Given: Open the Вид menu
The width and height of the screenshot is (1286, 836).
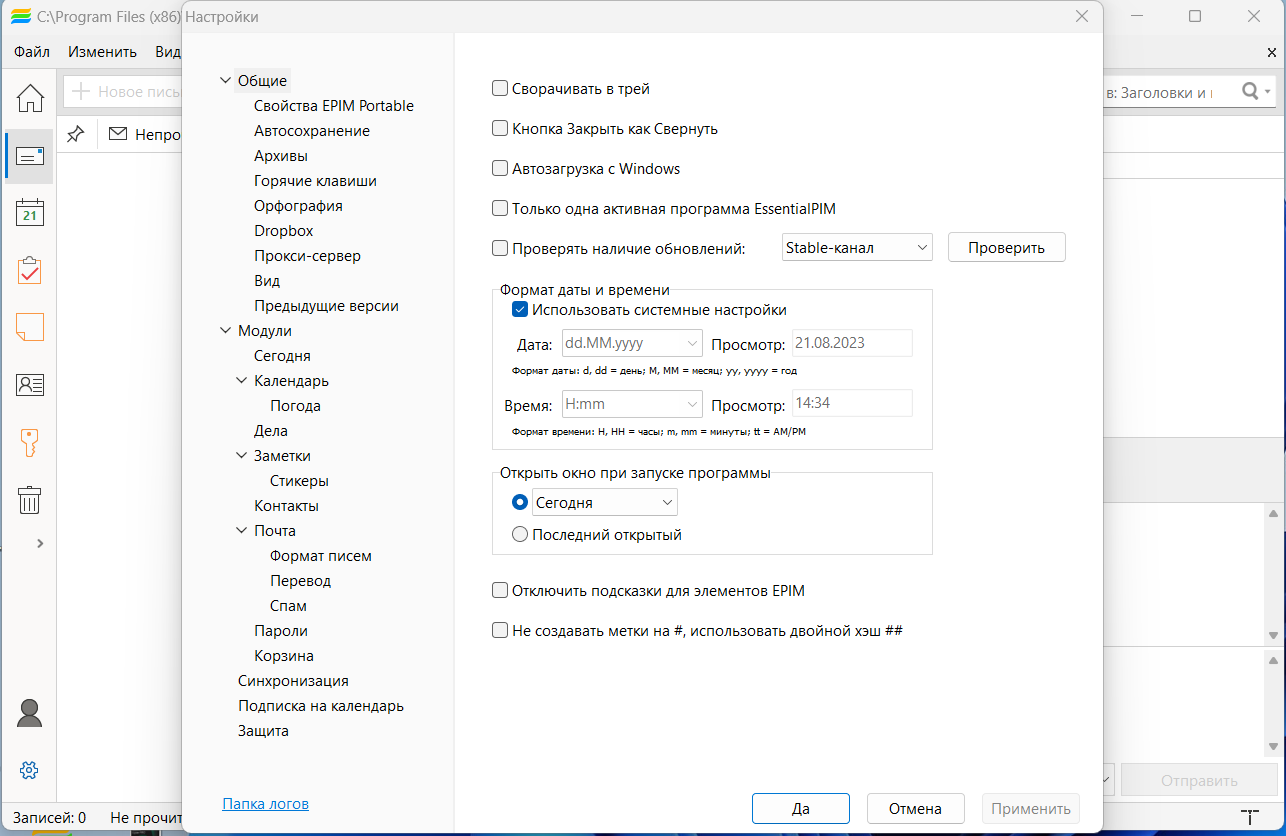Looking at the screenshot, I should [x=167, y=52].
